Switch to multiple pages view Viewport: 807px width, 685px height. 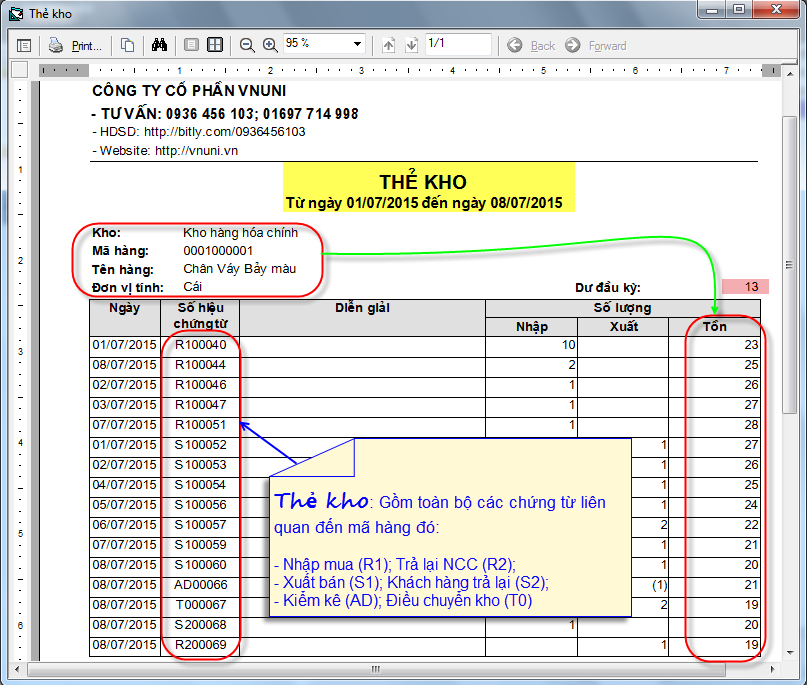coord(215,45)
